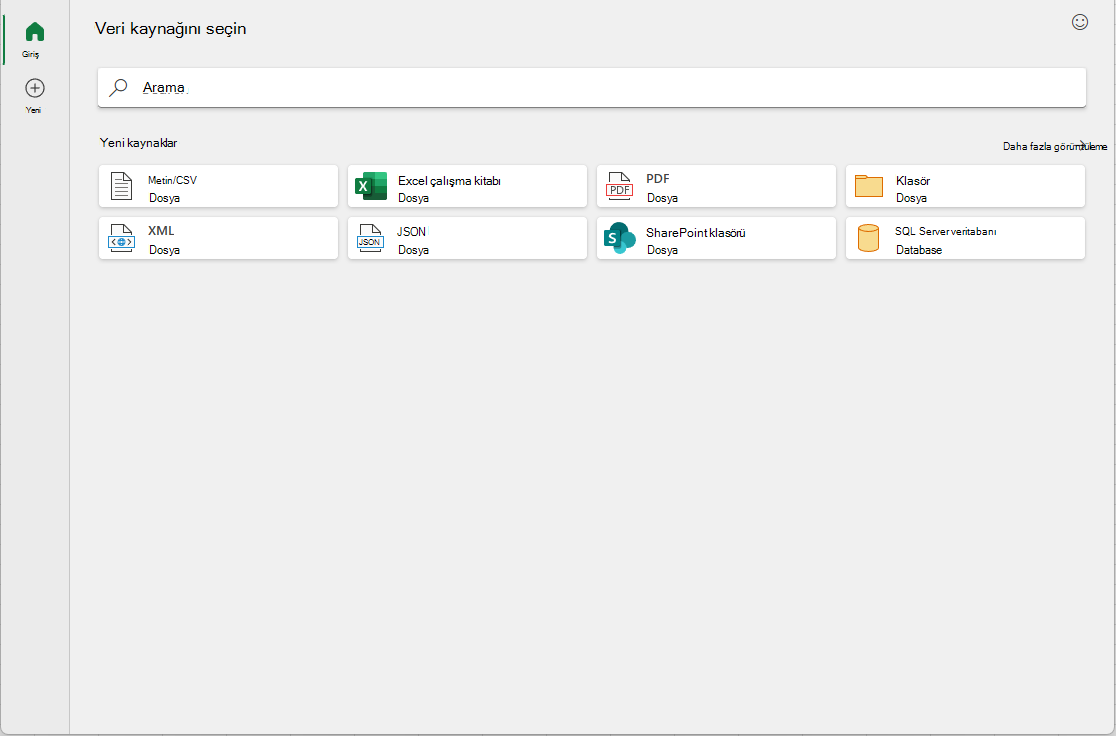
Task: Click the Excel workbook green icon
Action: [371, 186]
